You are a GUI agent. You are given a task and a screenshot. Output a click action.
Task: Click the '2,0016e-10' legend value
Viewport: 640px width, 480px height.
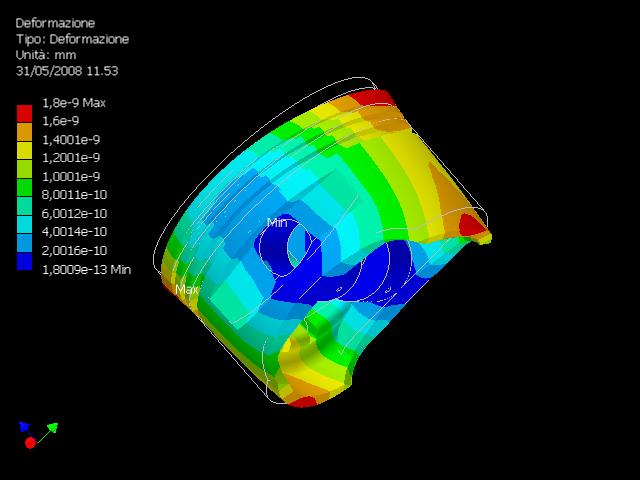(x=74, y=251)
